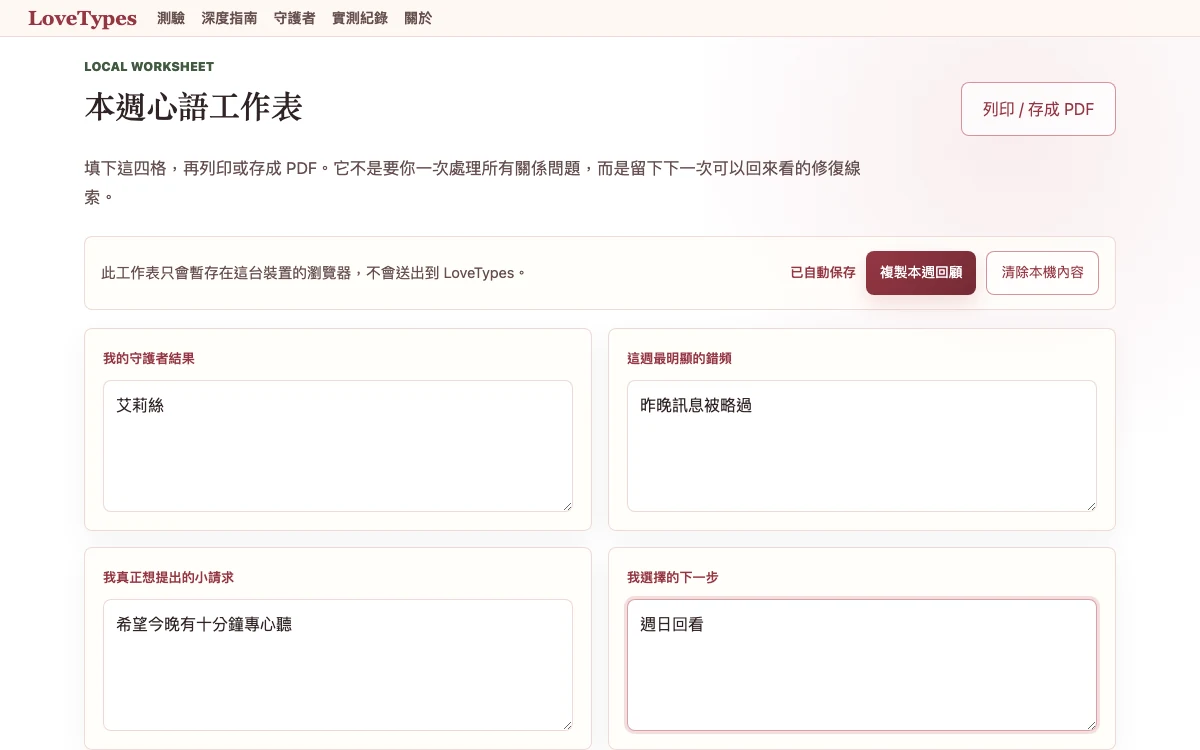Click the notice text about 此工作表只會暫存
1200x750 pixels.
click(x=314, y=273)
